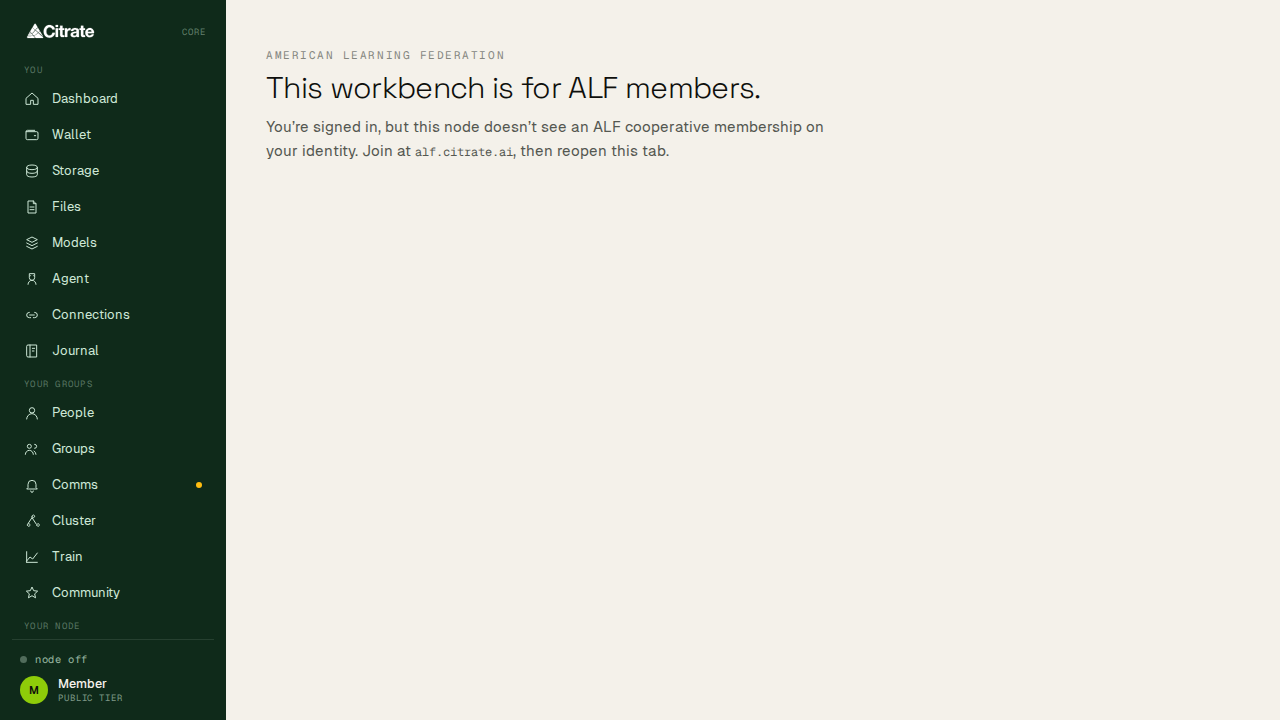Viewport: 1280px width, 720px height.
Task: Open Storage in the sidebar
Action: click(113, 171)
